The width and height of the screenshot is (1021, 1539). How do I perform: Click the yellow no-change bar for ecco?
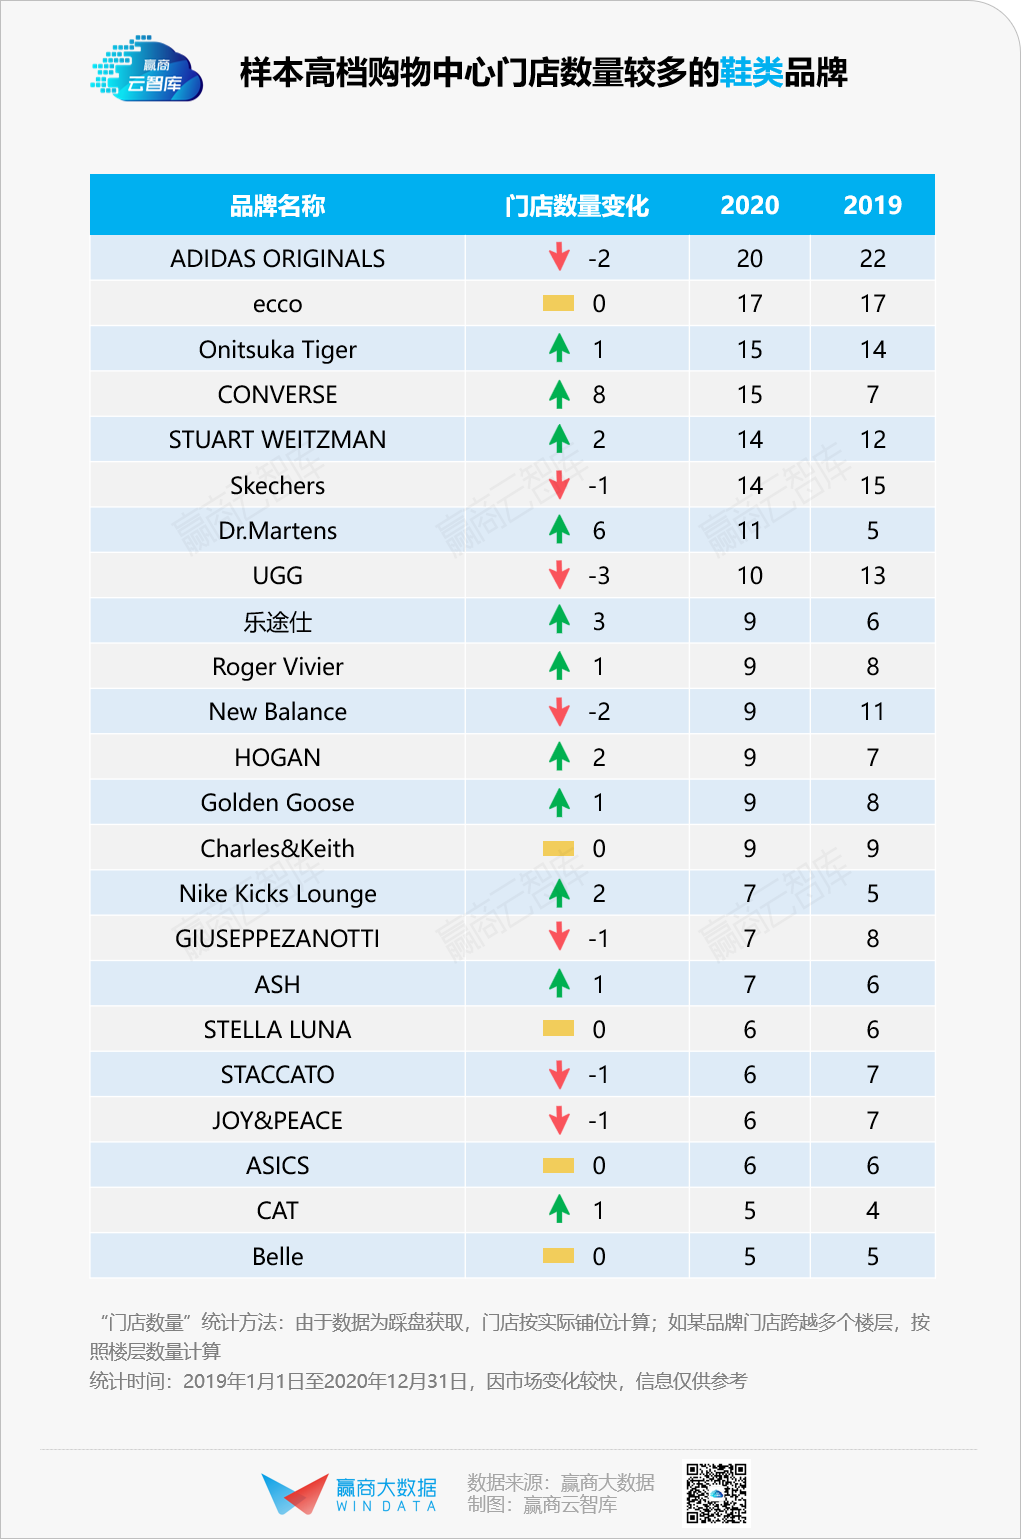click(558, 303)
